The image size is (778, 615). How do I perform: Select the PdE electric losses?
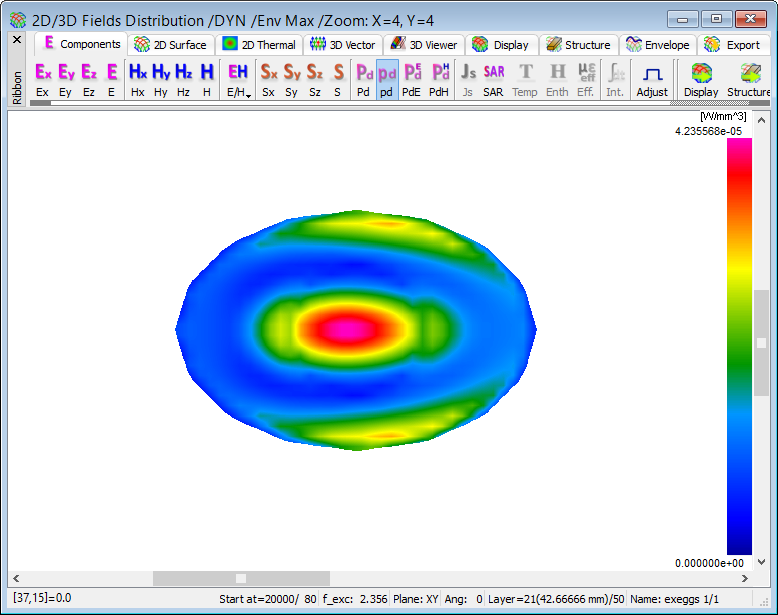pos(412,79)
